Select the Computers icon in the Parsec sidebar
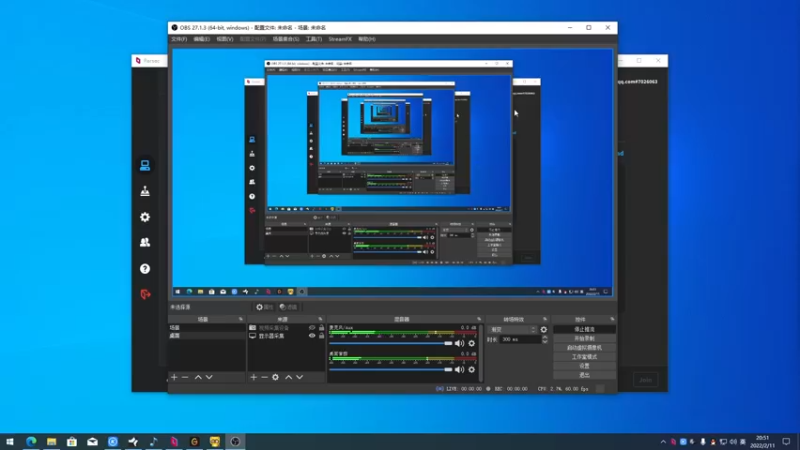This screenshot has height=450, width=800. click(145, 165)
